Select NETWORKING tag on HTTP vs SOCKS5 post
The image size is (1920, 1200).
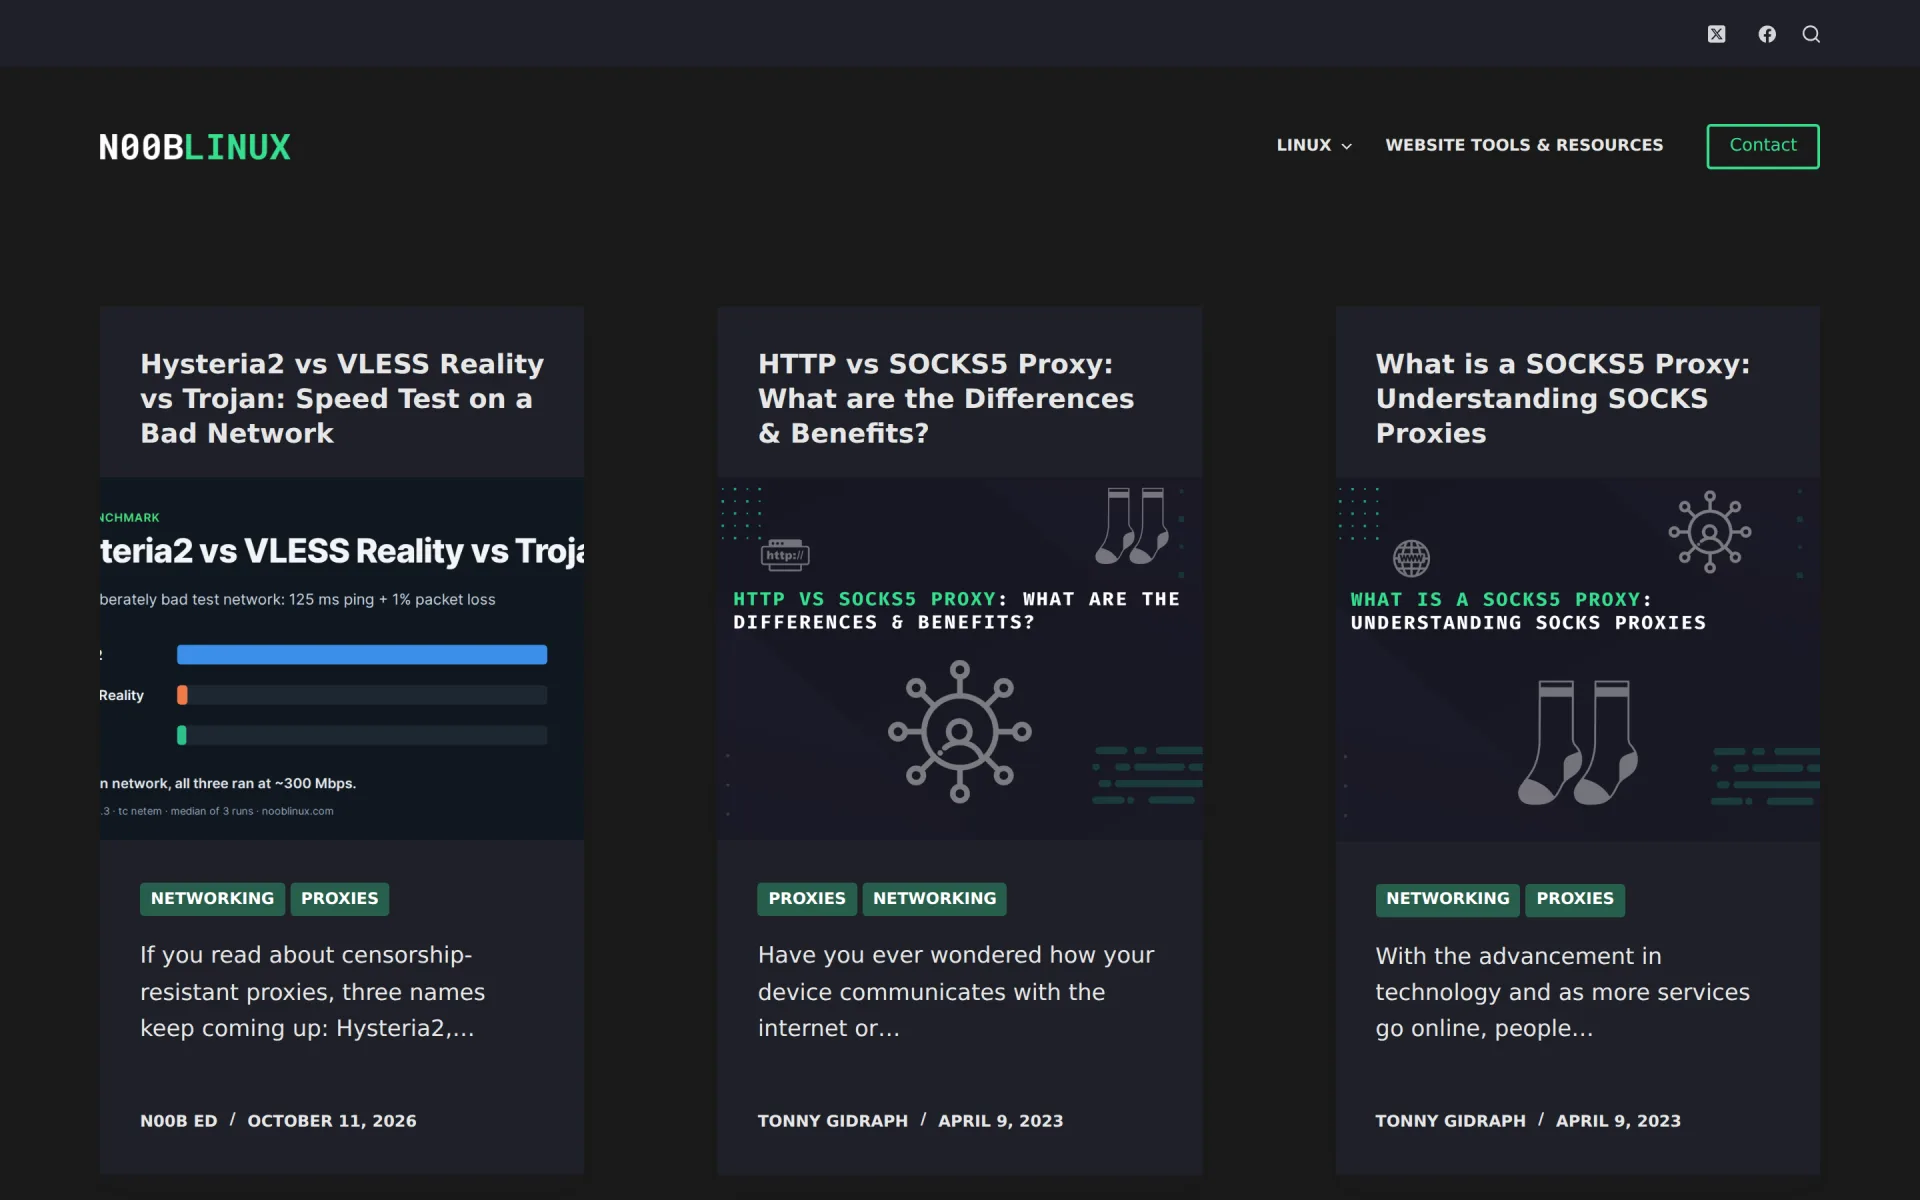coord(935,898)
